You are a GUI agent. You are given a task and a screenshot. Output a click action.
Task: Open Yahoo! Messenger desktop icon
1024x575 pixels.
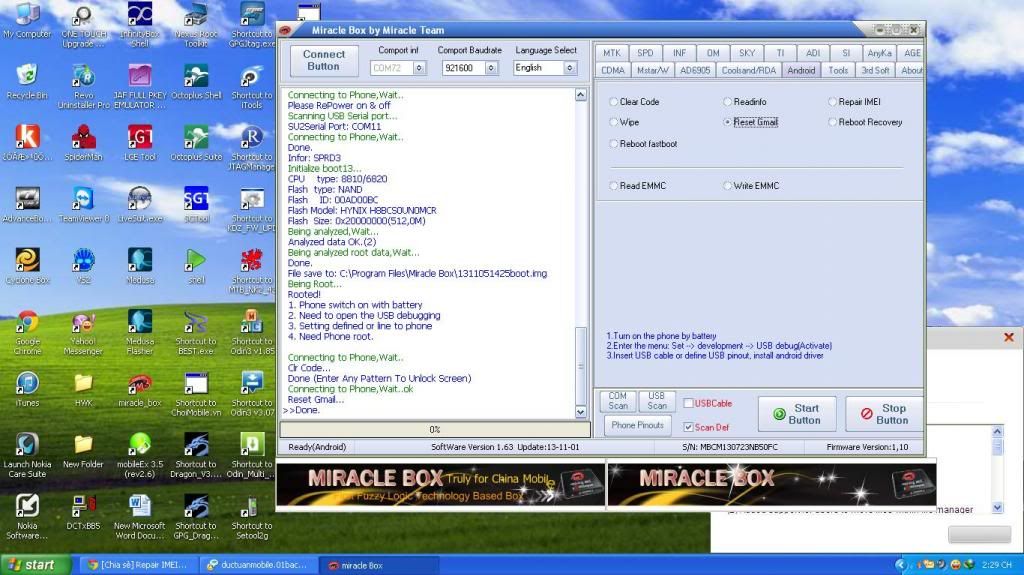[83, 333]
